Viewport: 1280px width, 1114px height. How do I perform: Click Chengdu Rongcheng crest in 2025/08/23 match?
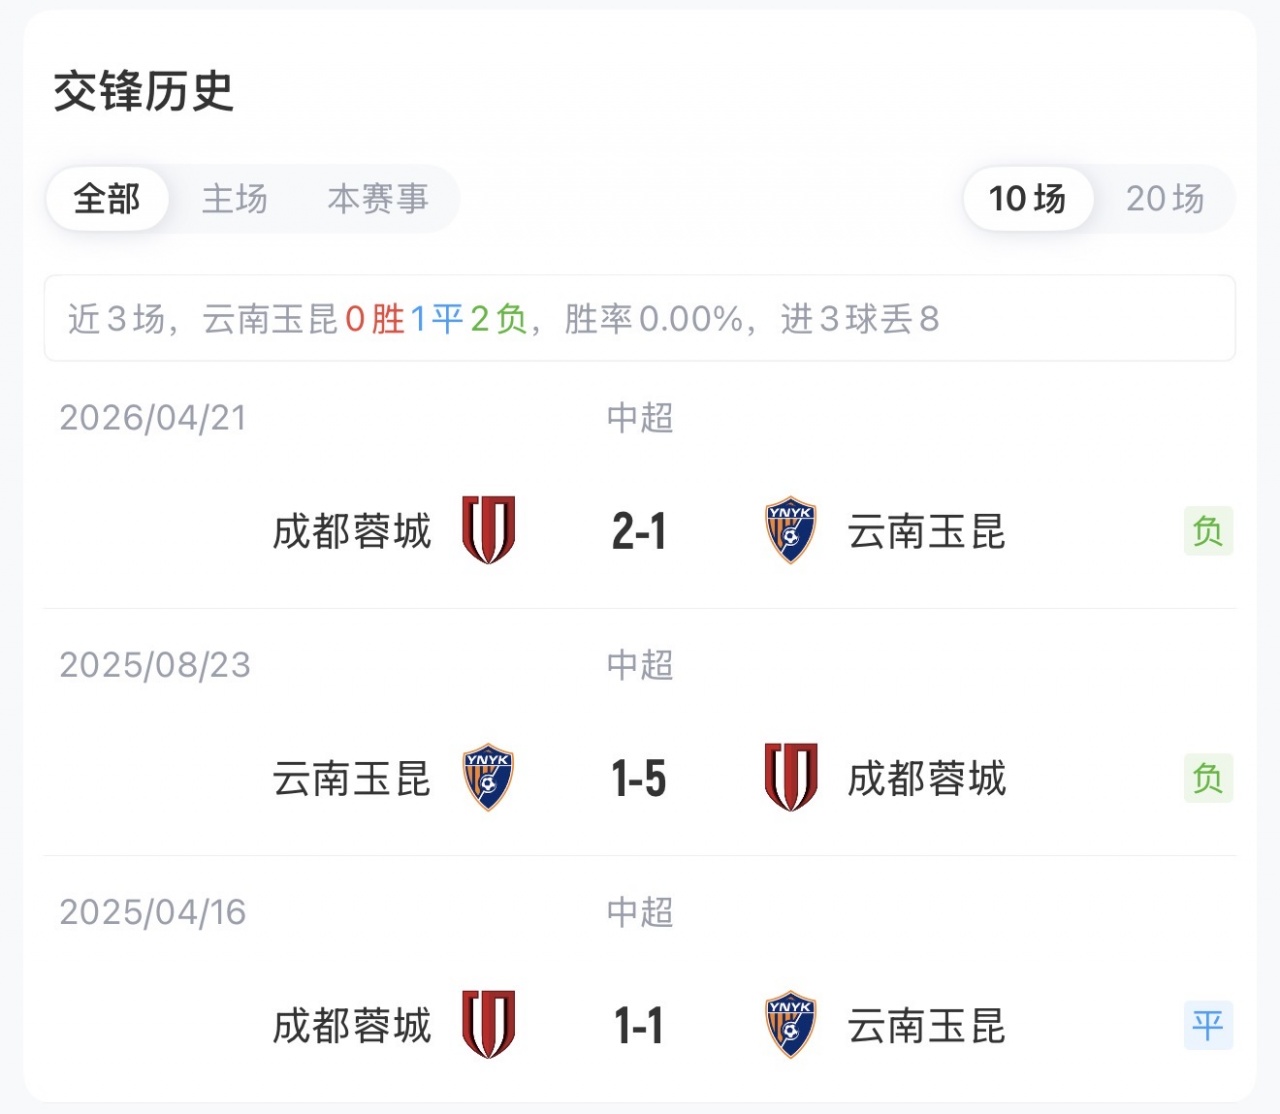[x=791, y=777]
